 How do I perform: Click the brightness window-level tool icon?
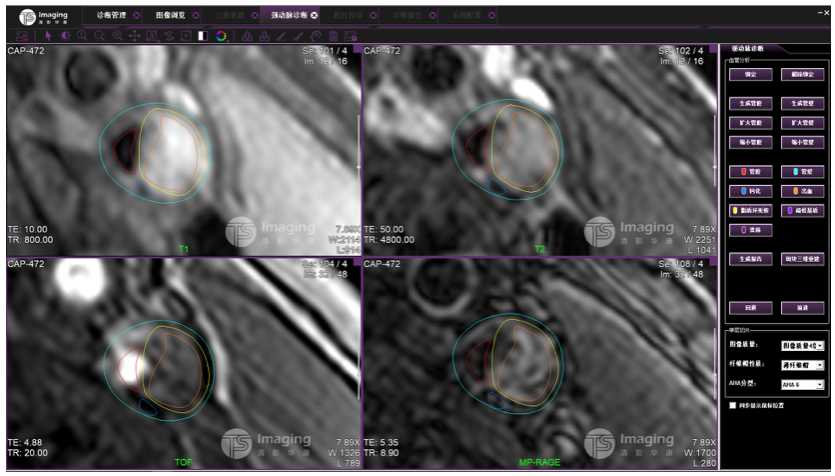[64, 36]
